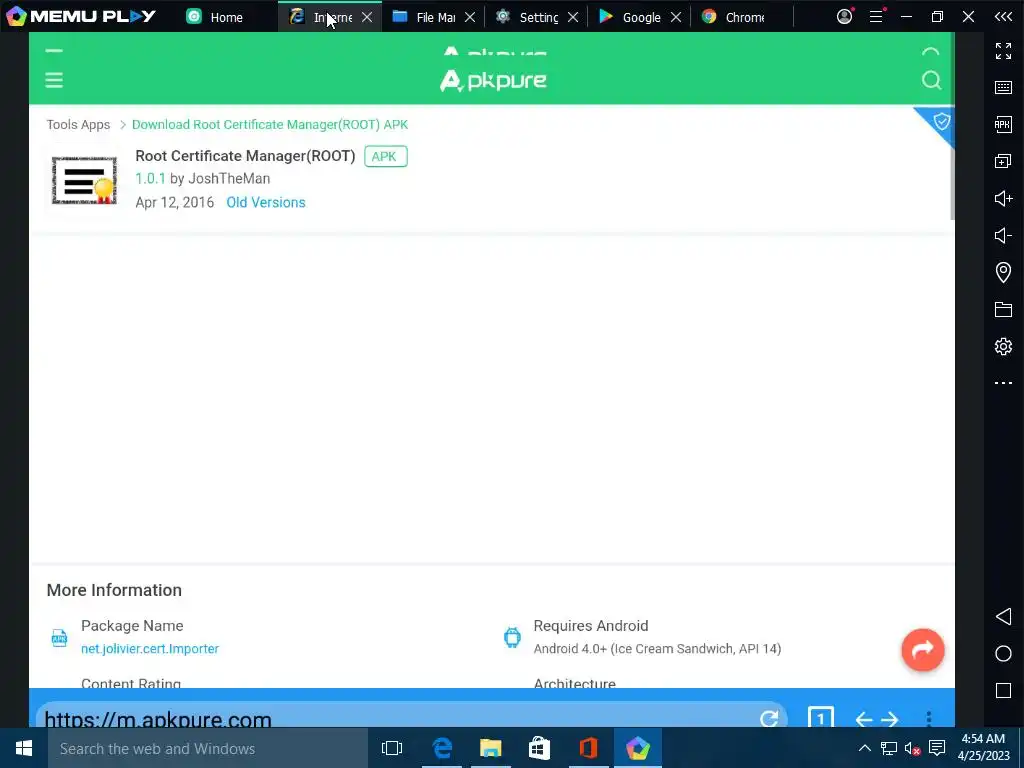
Task: Click the page vertical scrollbar
Action: [x=952, y=127]
